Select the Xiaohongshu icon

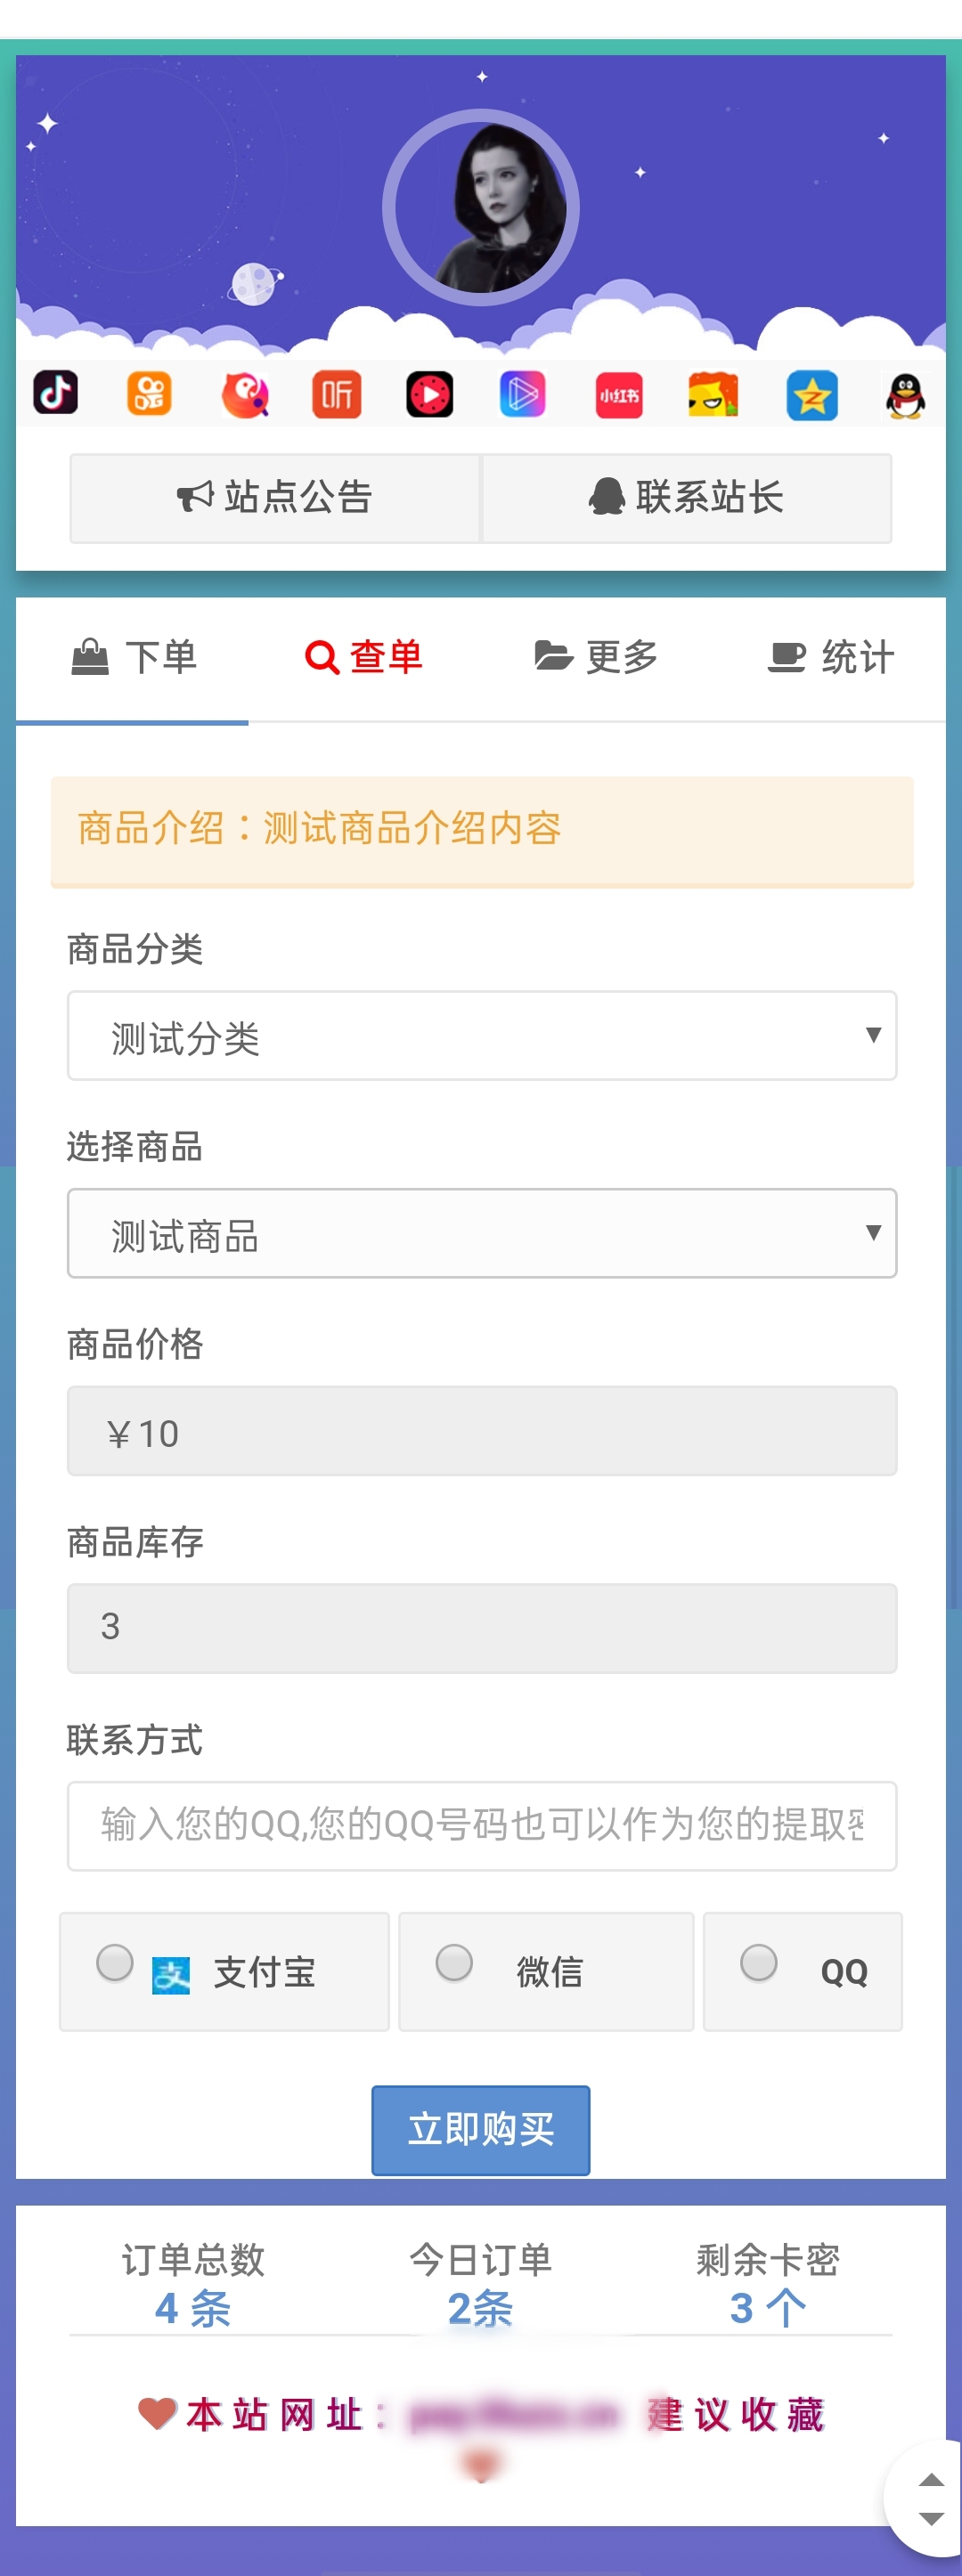(618, 394)
